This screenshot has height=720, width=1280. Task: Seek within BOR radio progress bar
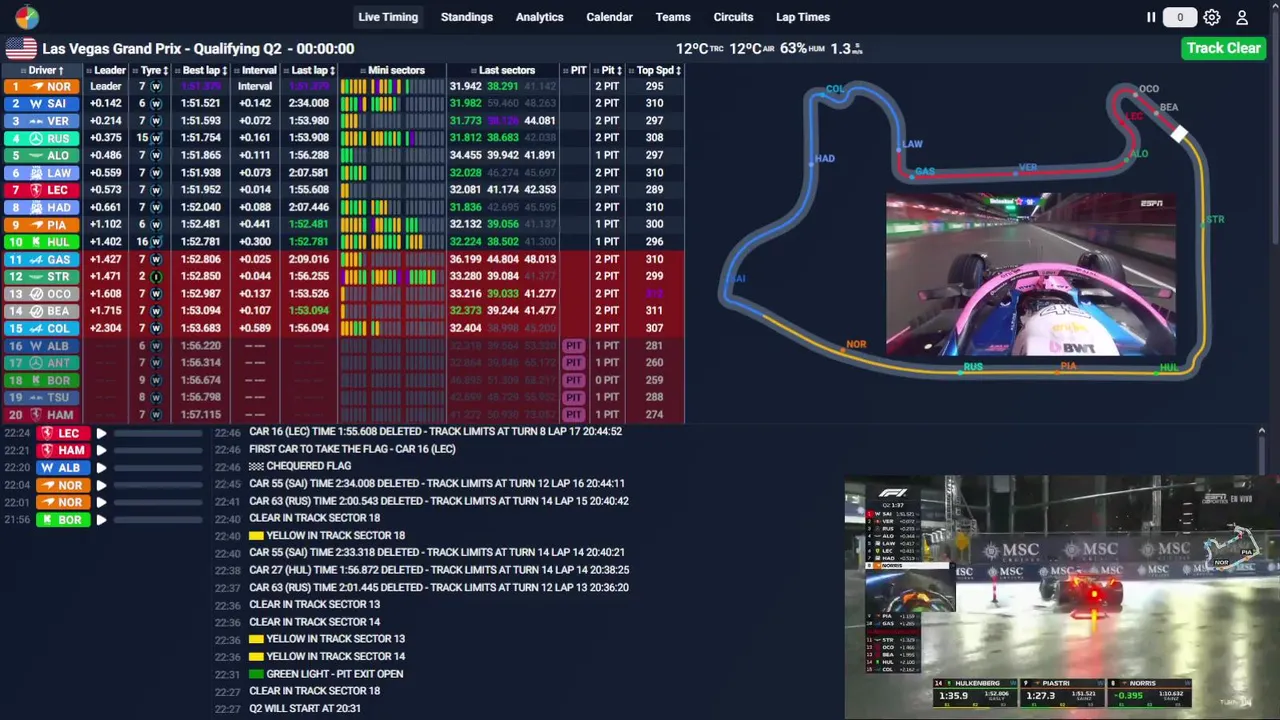(x=158, y=520)
